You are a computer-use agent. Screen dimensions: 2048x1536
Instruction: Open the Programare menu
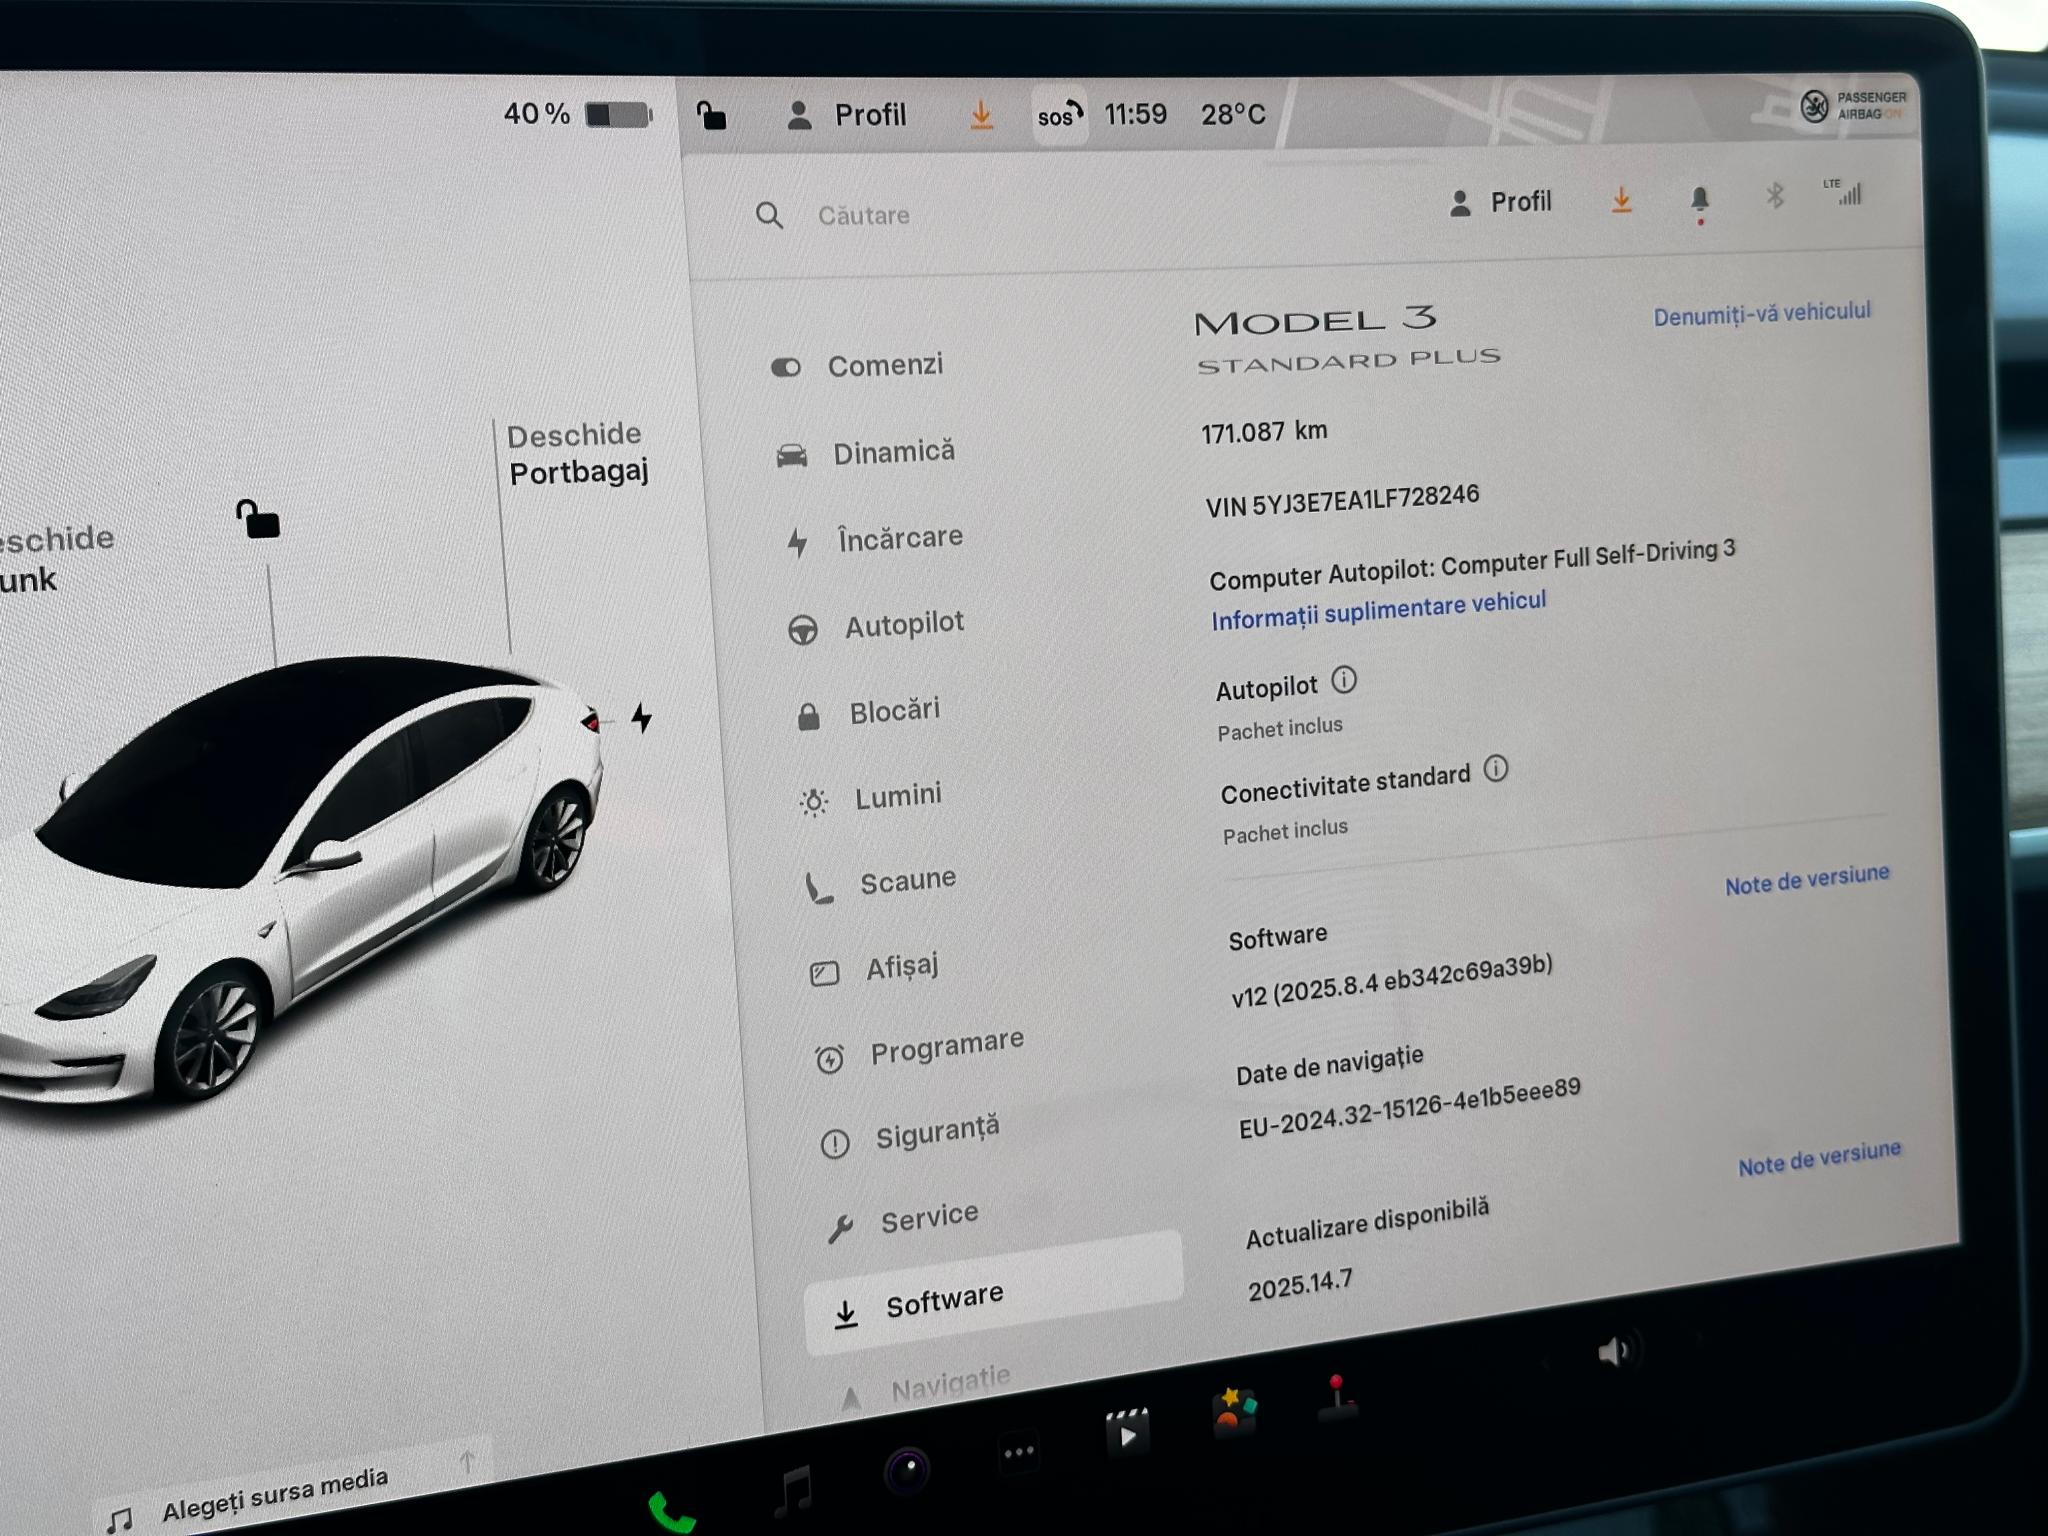coord(919,1050)
